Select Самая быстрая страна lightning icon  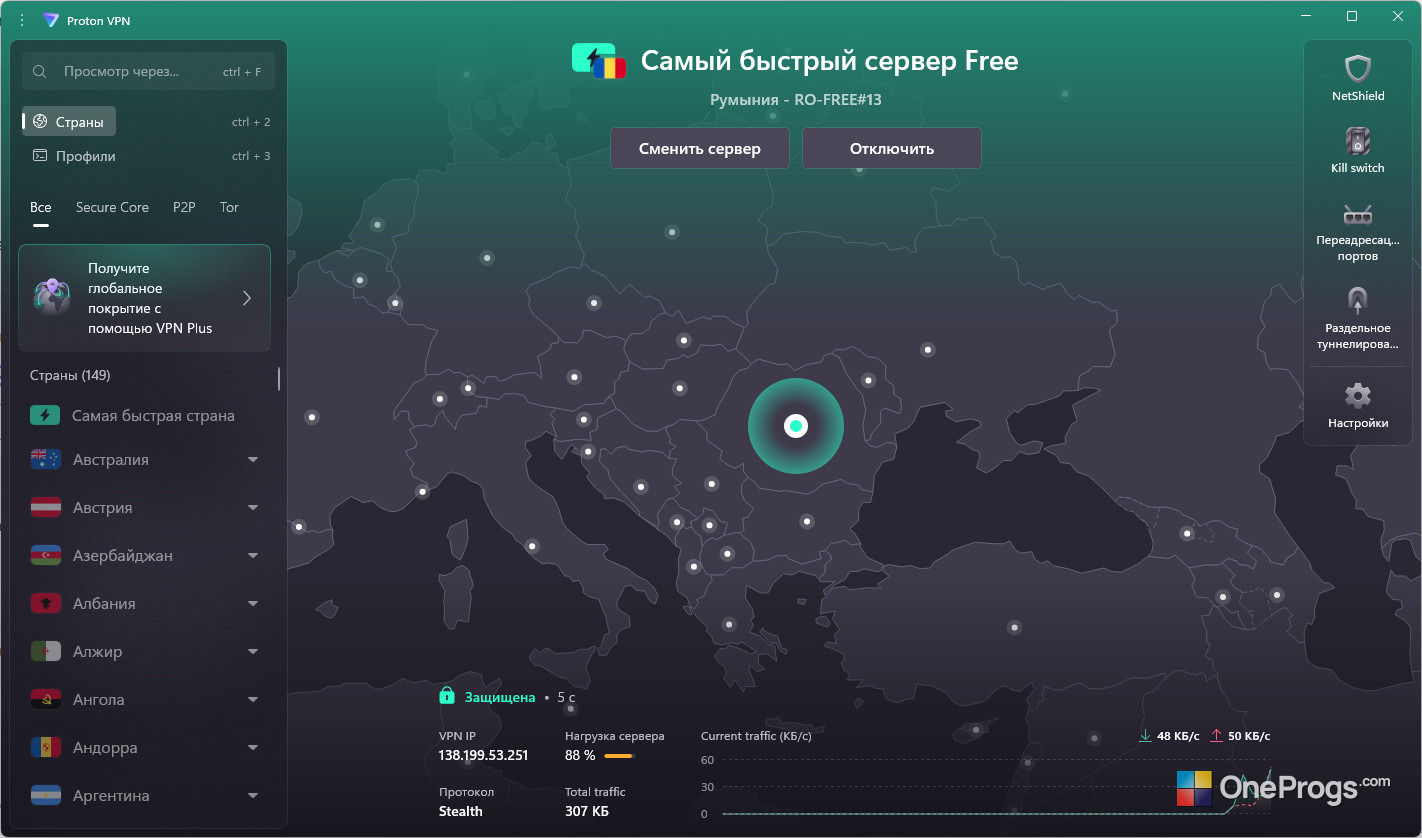coord(45,415)
